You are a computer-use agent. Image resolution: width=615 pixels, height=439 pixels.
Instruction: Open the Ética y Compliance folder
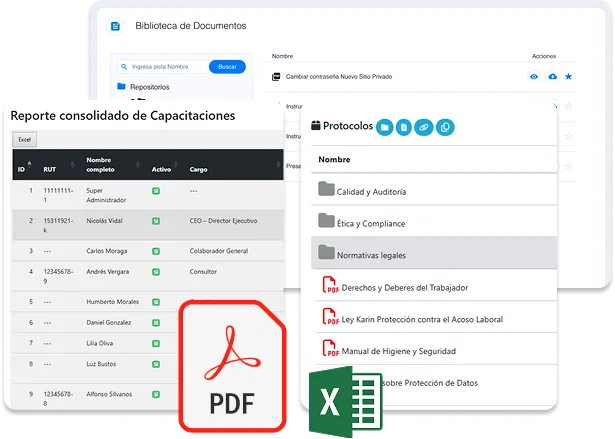click(371, 224)
